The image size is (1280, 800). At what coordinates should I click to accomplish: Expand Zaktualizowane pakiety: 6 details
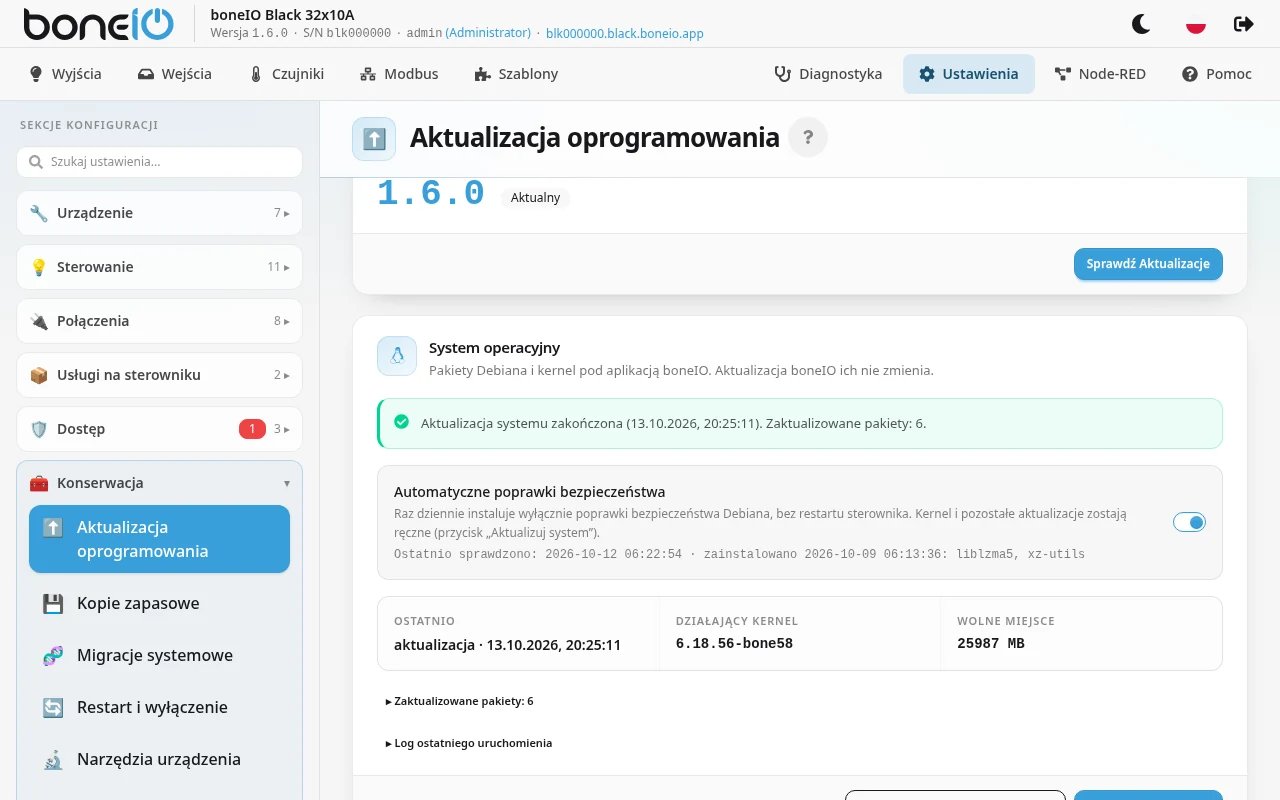point(459,701)
